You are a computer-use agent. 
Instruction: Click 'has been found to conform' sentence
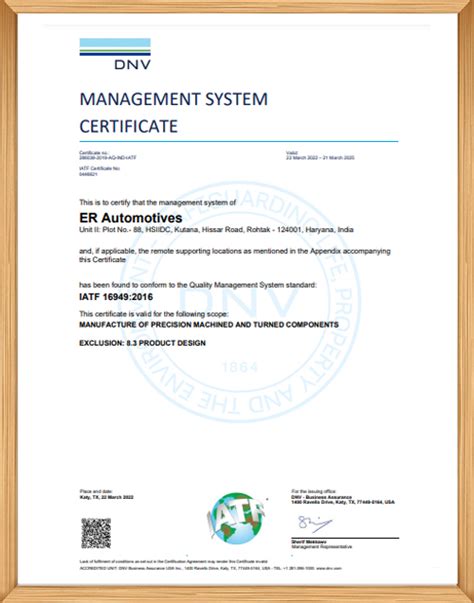click(x=198, y=285)
